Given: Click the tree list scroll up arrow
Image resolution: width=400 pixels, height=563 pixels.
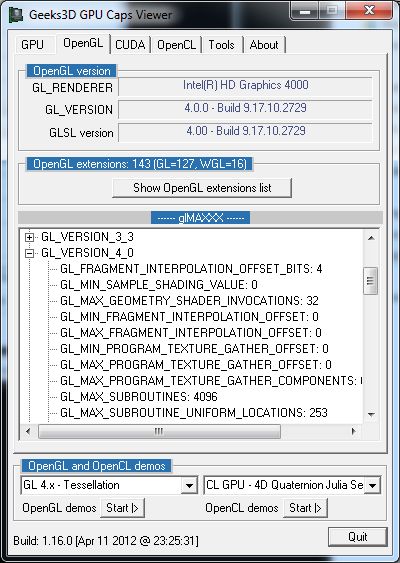Looking at the screenshot, I should pos(371,238).
